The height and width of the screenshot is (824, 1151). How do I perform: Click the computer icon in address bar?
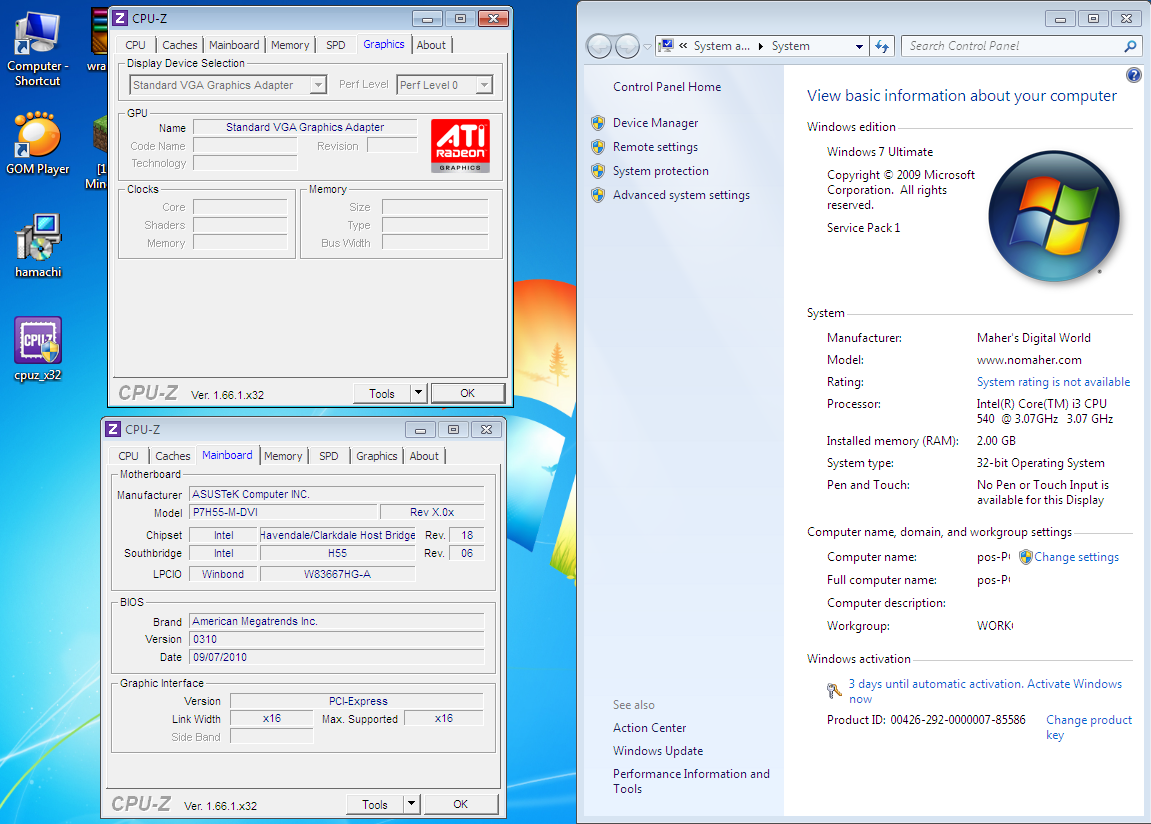(666, 45)
